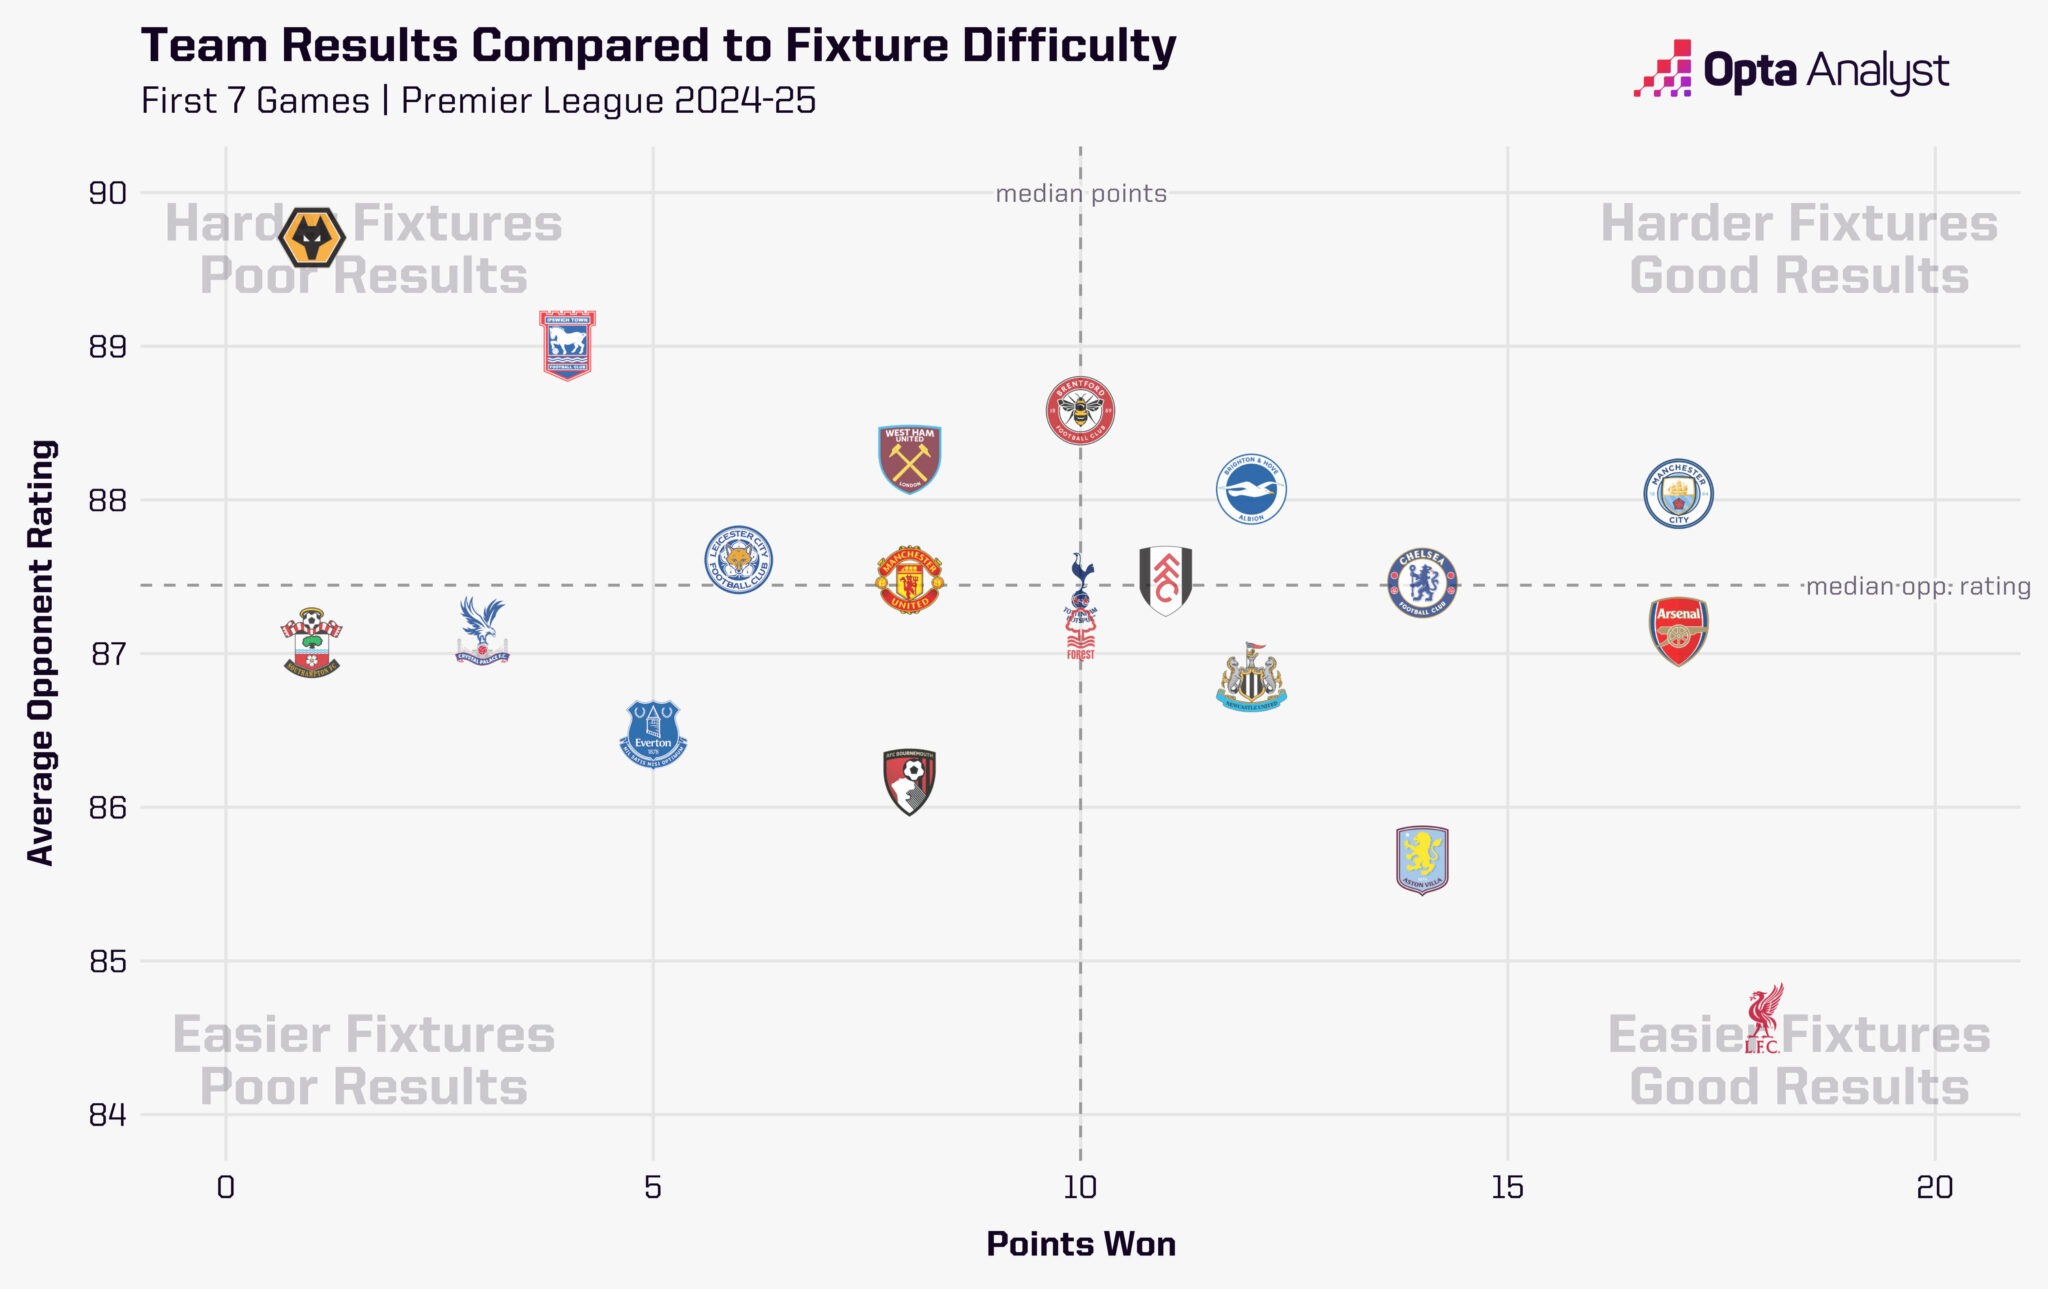
Task: Select the West Ham United crest
Action: (910, 460)
